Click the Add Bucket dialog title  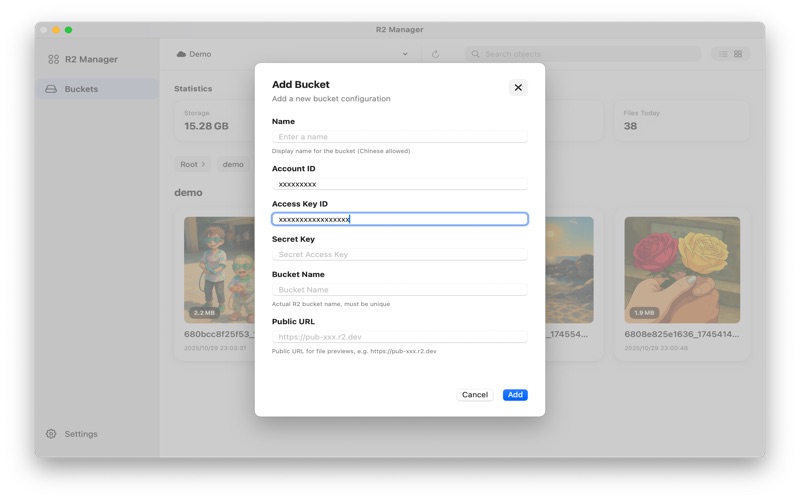tap(301, 84)
